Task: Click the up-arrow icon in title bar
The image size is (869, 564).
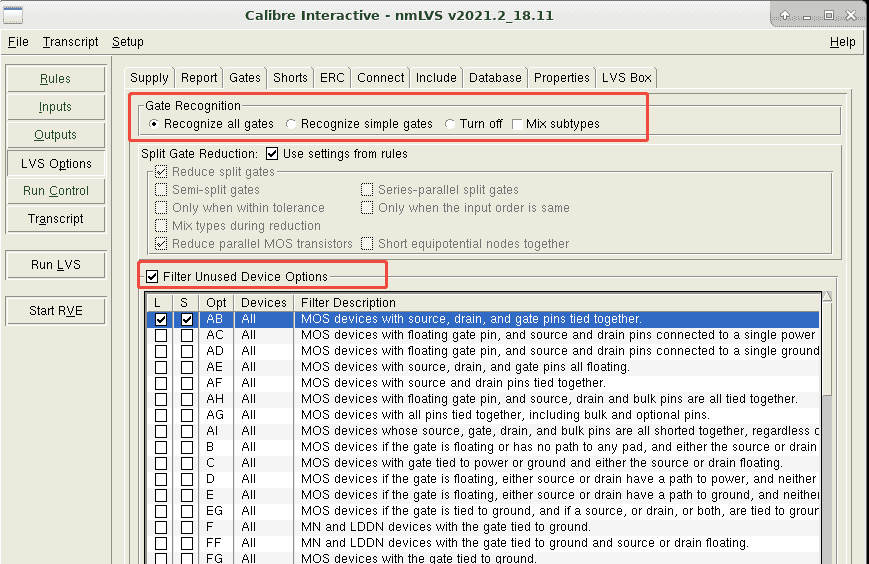Action: 786,15
